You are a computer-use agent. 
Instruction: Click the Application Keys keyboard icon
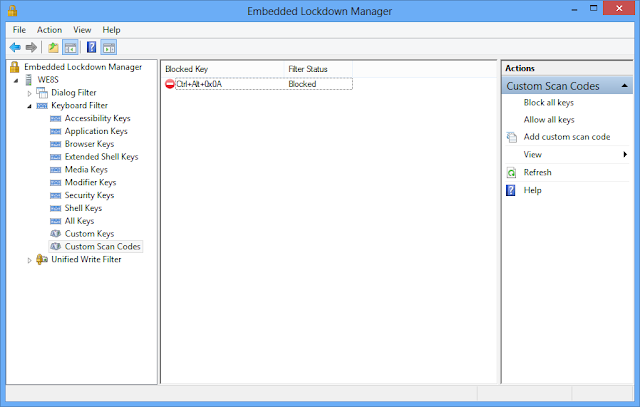coord(56,131)
